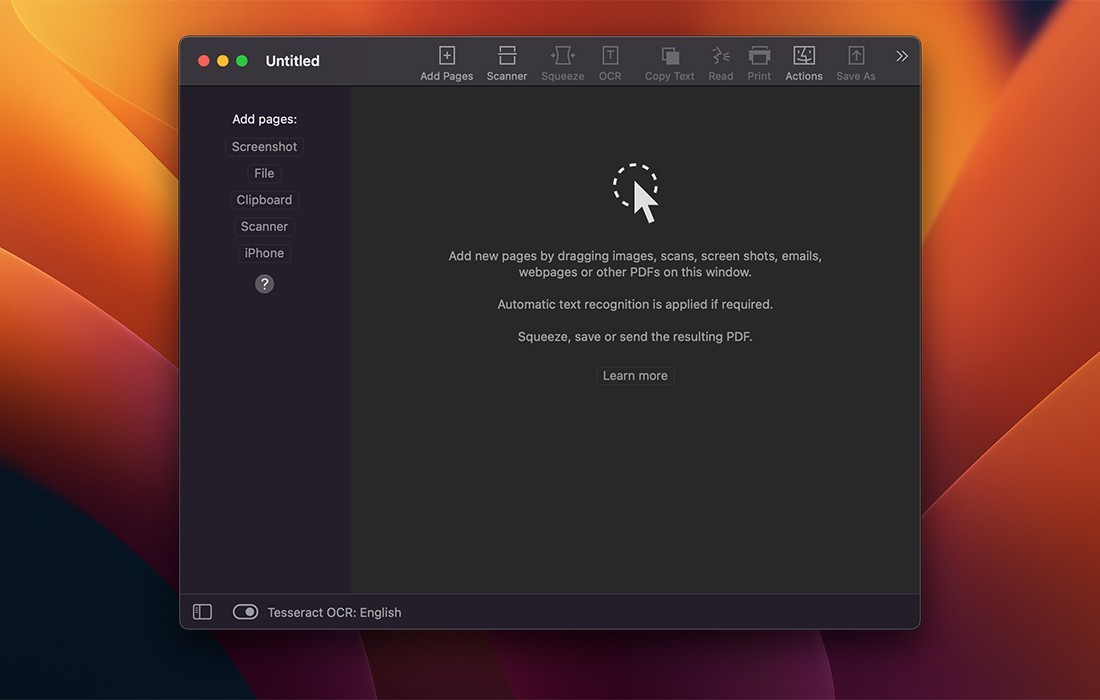Select Scanner from the Add pages list
1100x700 pixels.
(x=264, y=226)
